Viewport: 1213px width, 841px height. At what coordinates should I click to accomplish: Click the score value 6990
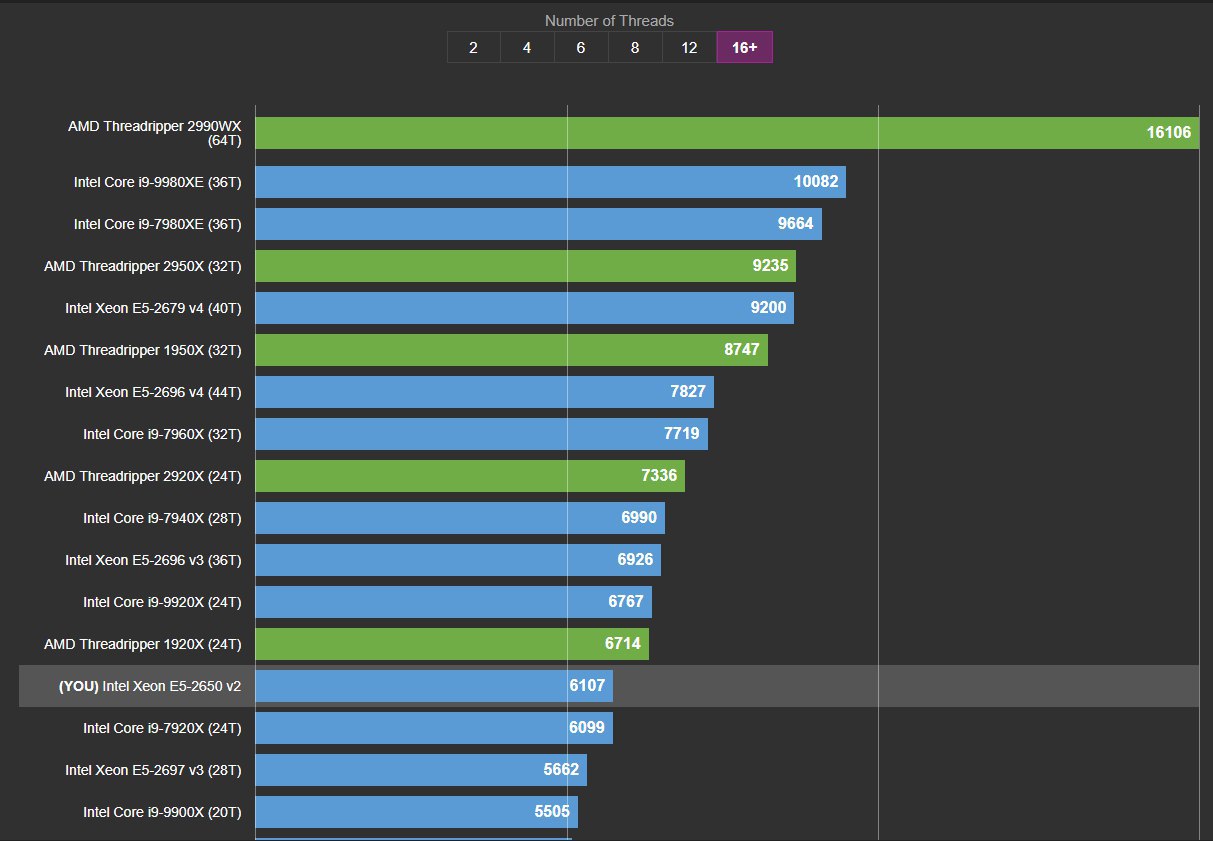[639, 518]
